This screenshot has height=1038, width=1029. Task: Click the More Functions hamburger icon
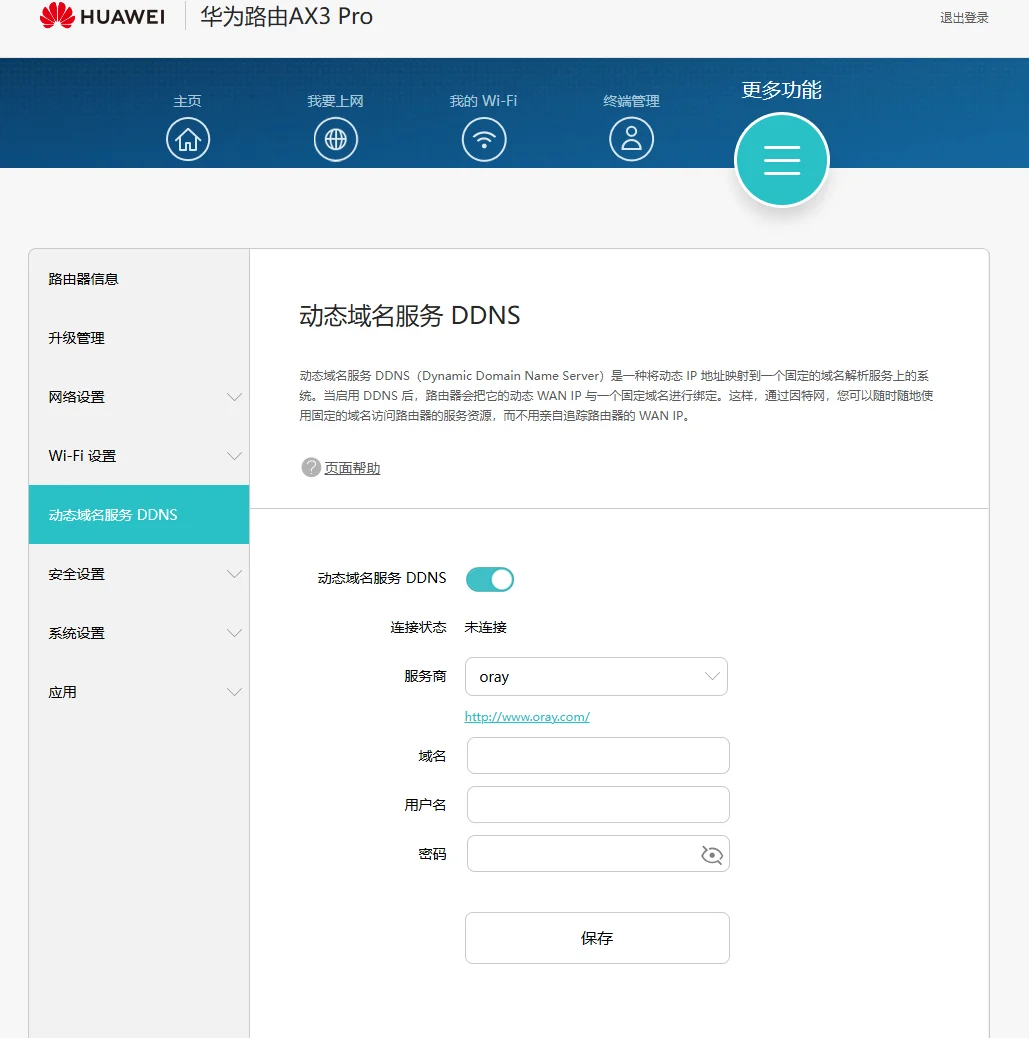(x=782, y=160)
